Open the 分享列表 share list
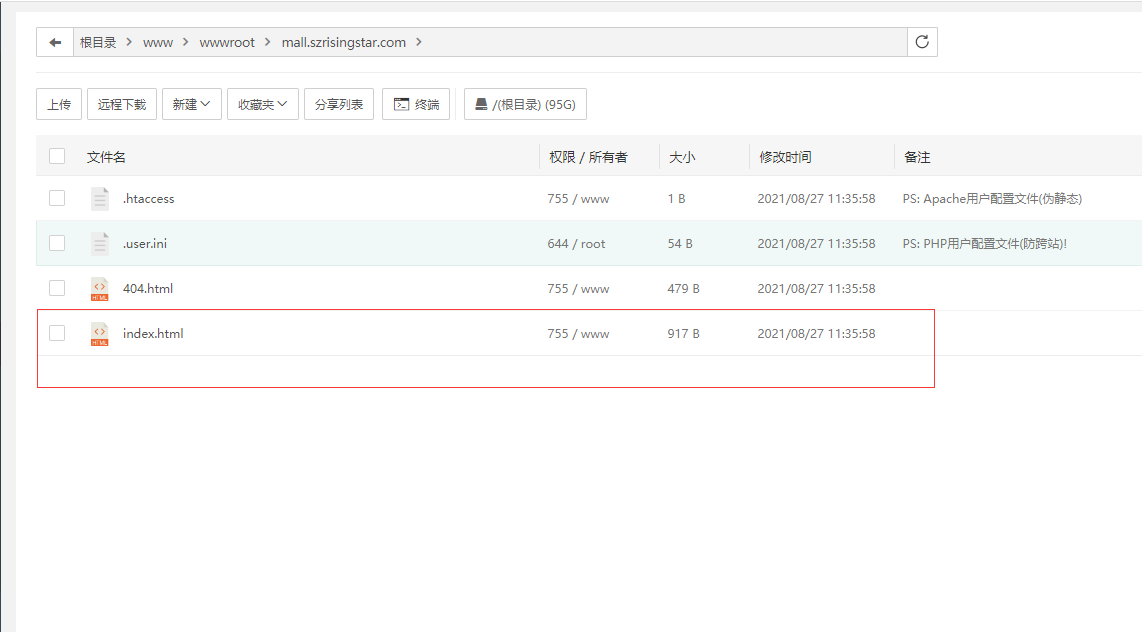The height and width of the screenshot is (632, 1142). coord(339,104)
